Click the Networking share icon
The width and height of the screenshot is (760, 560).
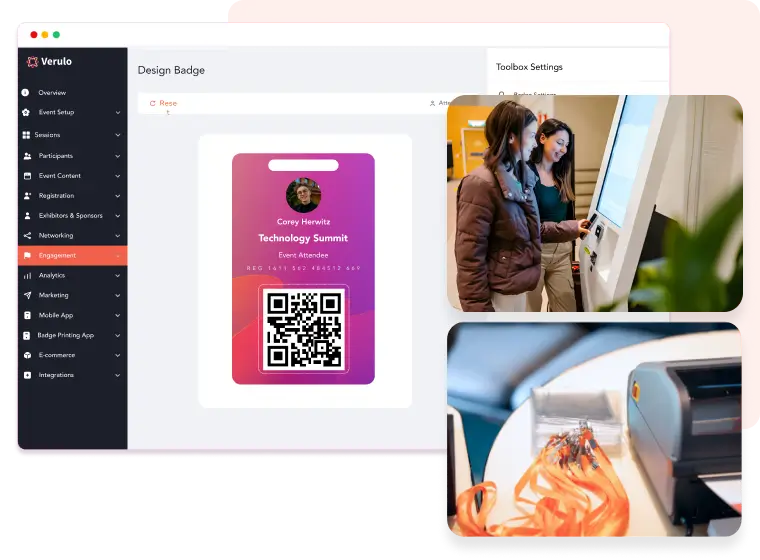point(27,235)
